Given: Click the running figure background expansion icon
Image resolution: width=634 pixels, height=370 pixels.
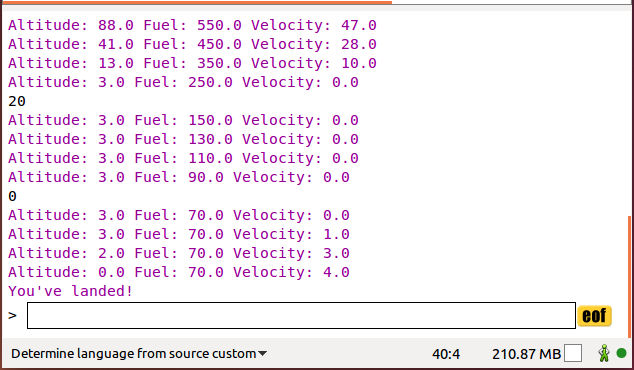Looking at the screenshot, I should click(x=604, y=353).
